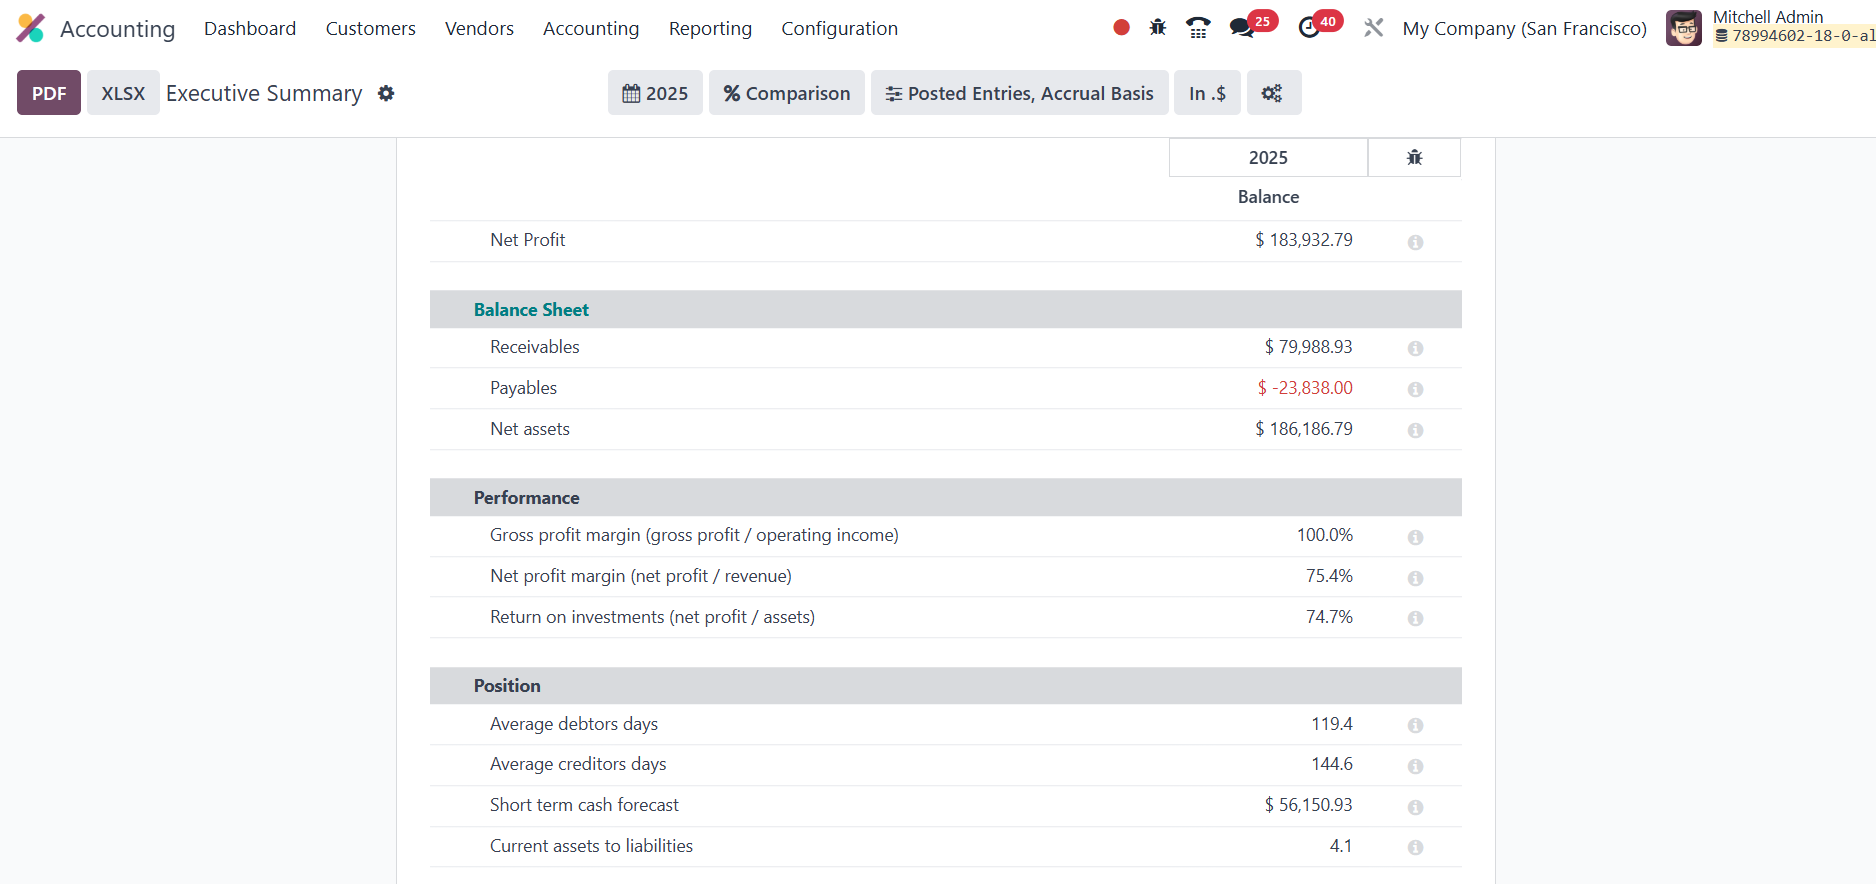Viewport: 1876px width, 884px height.
Task: Open the debug bug icon in navbar
Action: coord(1158,28)
